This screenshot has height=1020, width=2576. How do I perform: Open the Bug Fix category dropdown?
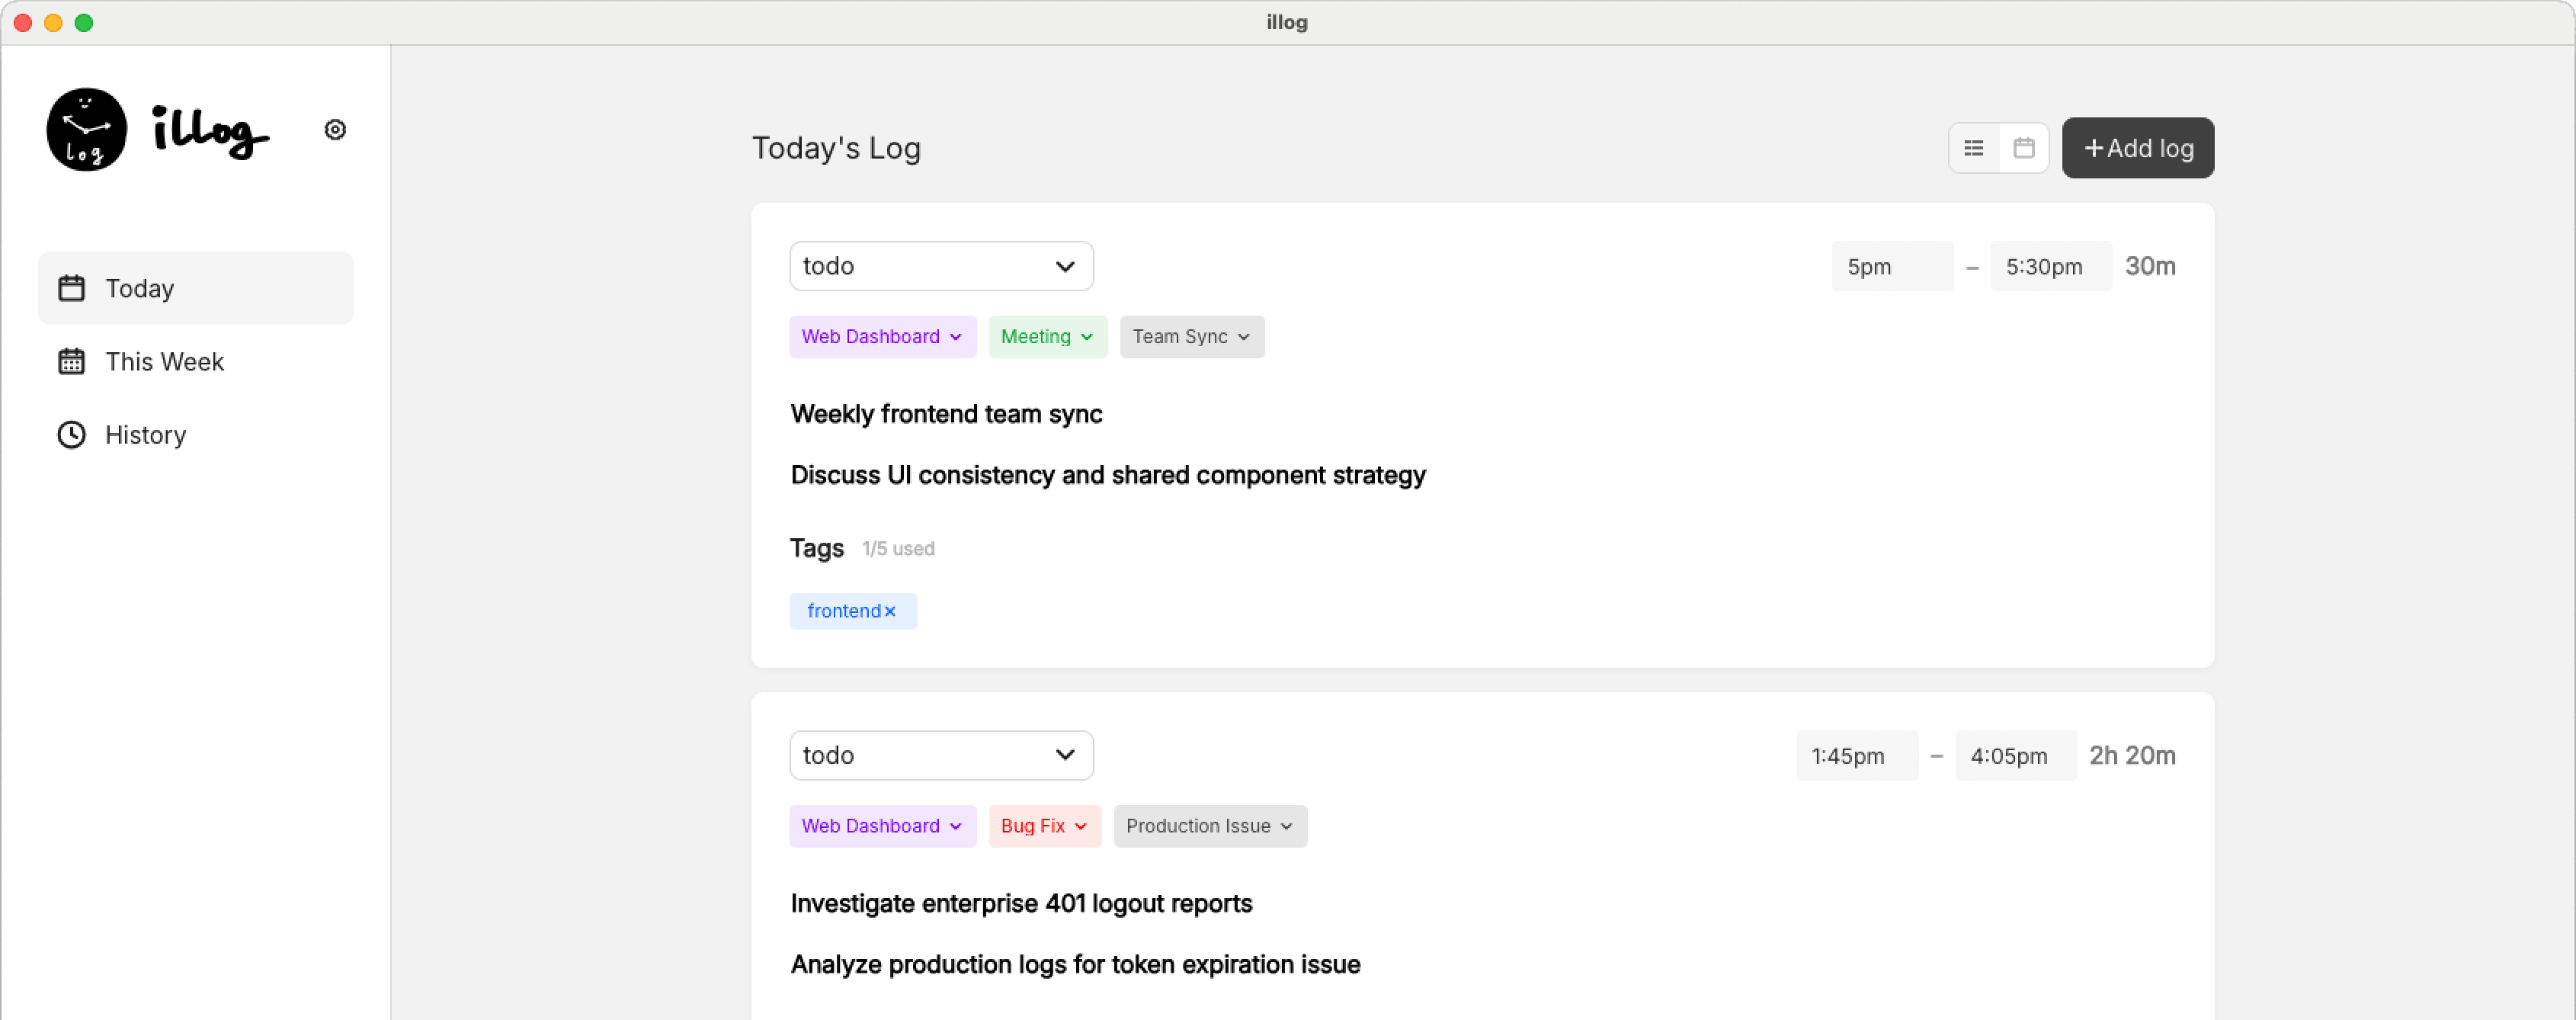tap(1044, 826)
